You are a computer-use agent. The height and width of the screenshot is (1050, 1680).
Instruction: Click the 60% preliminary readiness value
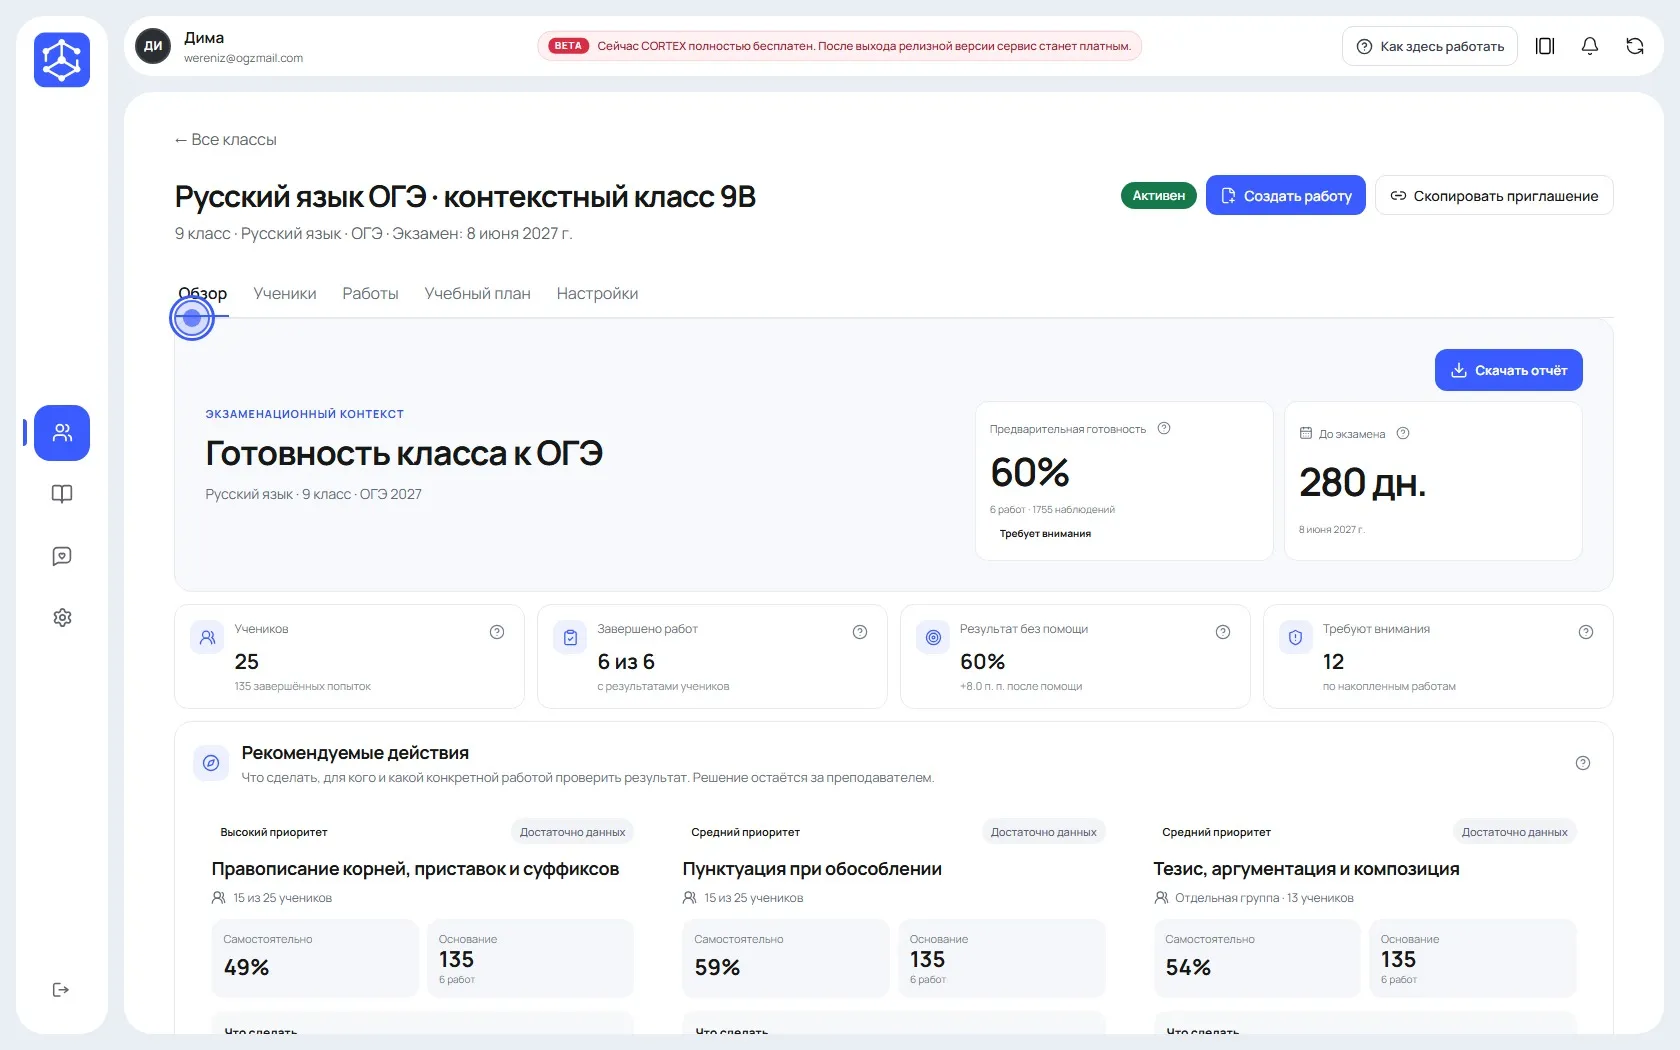point(1030,472)
